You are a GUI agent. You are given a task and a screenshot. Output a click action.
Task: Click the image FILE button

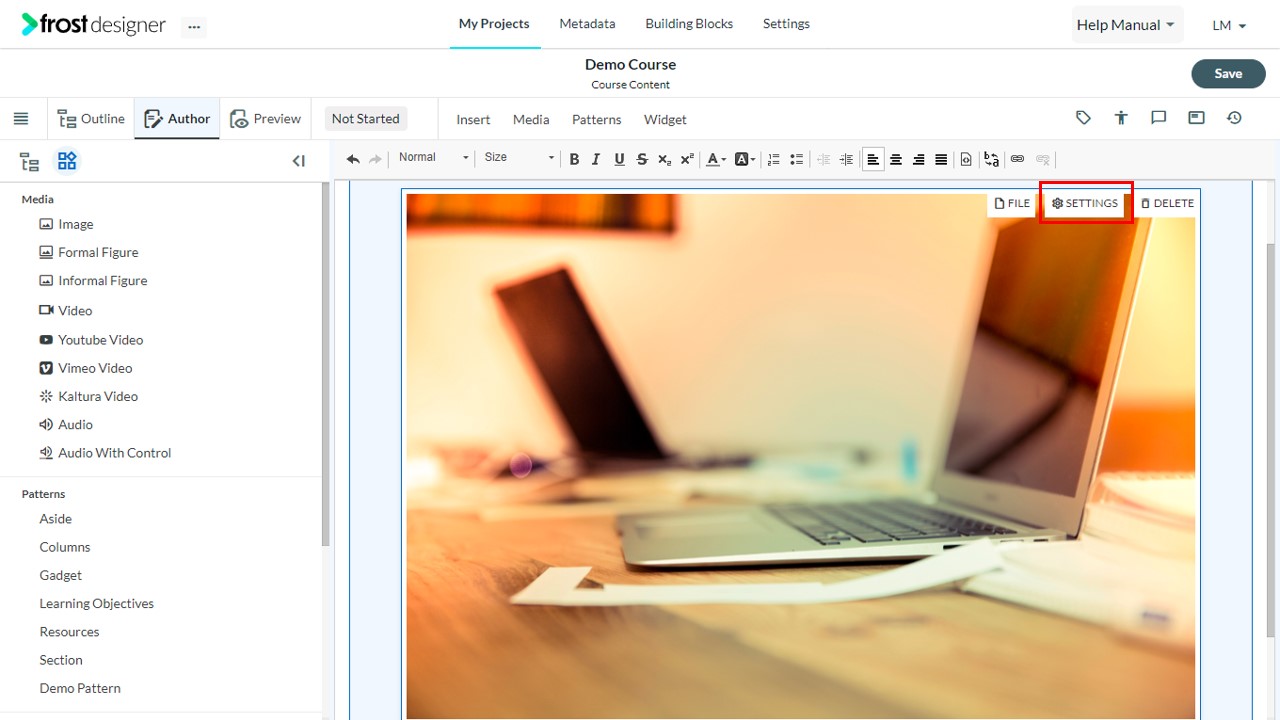1012,203
